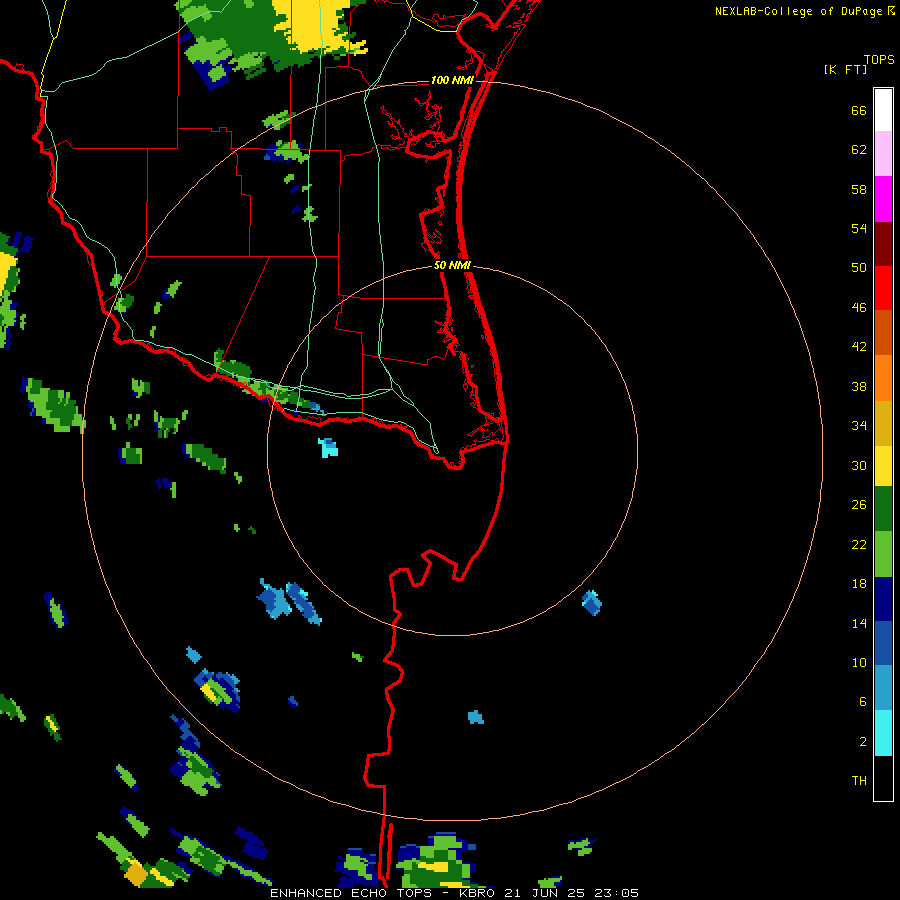The height and width of the screenshot is (900, 900).
Task: Click the cyan echo inside 50 NMI ring
Action: pyautogui.click(x=328, y=448)
